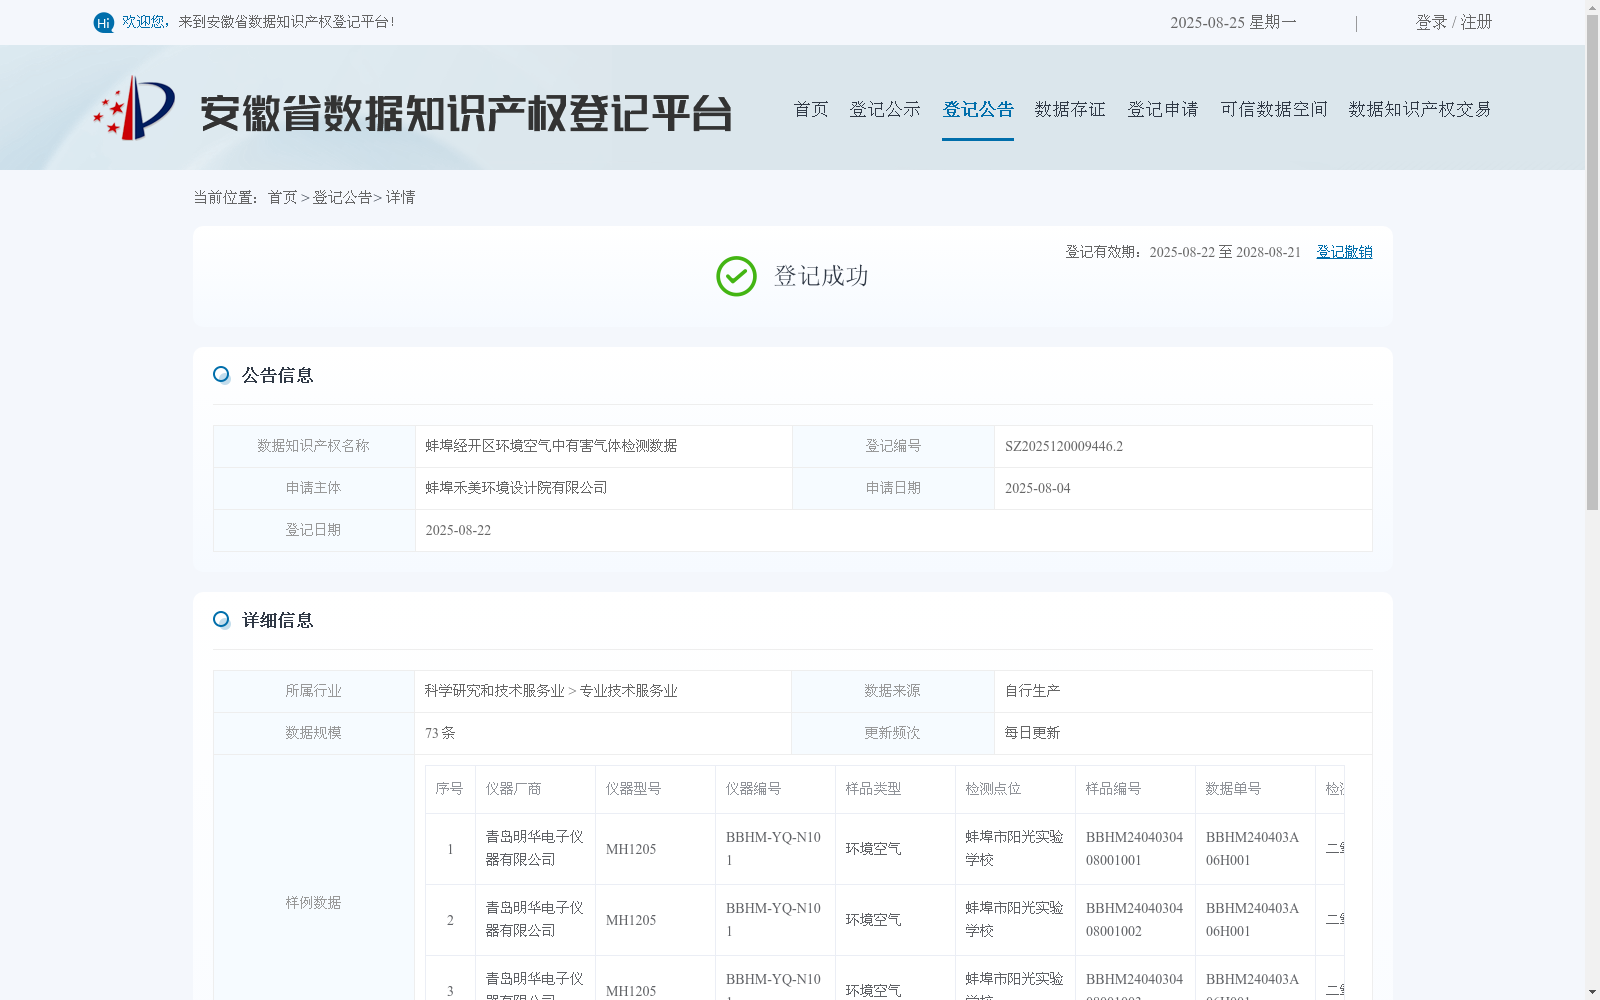Viewport: 1600px width, 1000px height.
Task: Click the validity period text 2025-08-22 至 2028-08-21
Action: click(1225, 252)
